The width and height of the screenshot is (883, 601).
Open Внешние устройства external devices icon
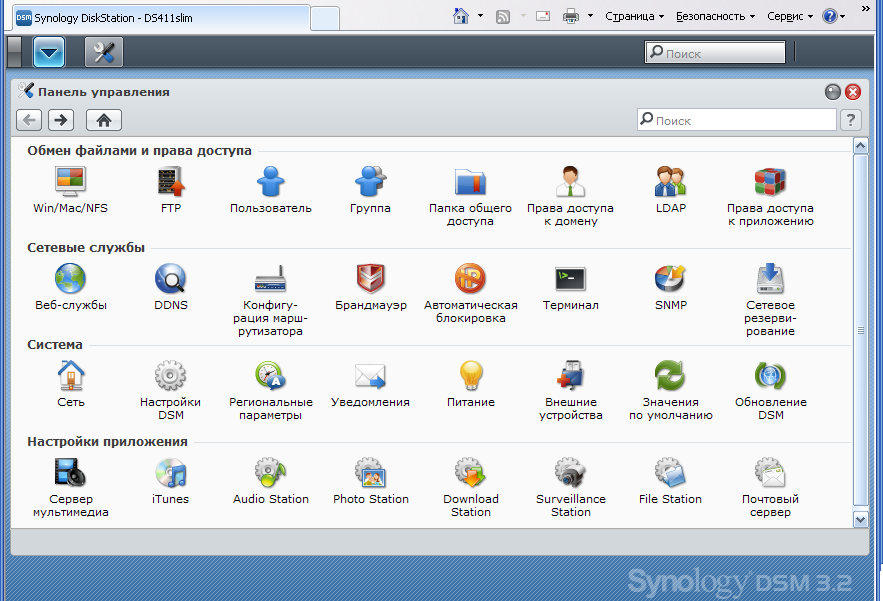coord(570,375)
